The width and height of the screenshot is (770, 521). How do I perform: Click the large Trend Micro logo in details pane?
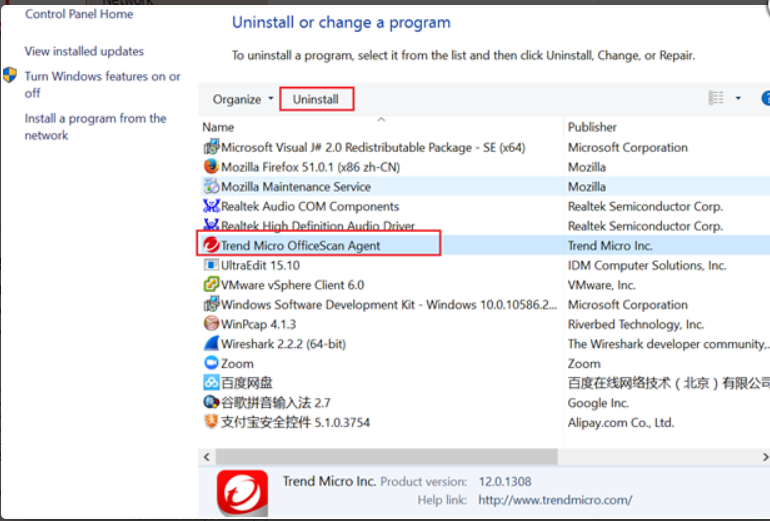(x=243, y=493)
